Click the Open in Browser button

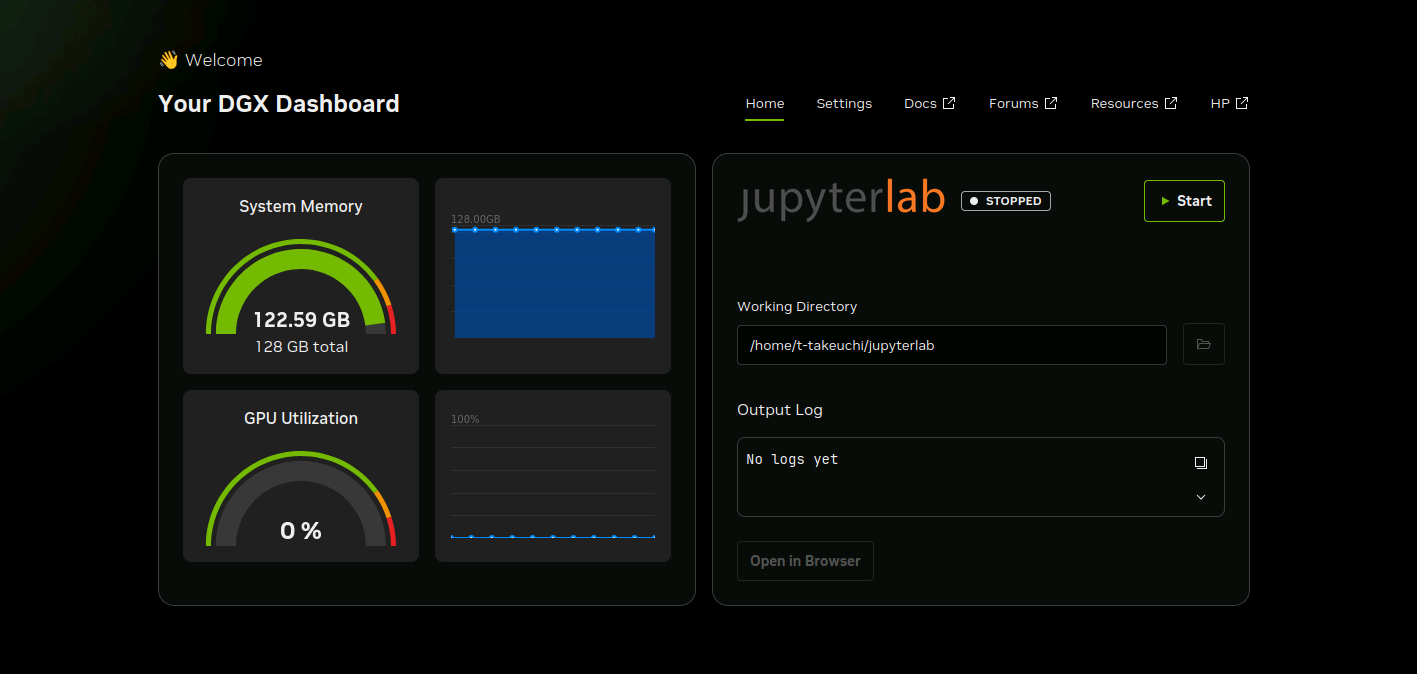pos(805,561)
